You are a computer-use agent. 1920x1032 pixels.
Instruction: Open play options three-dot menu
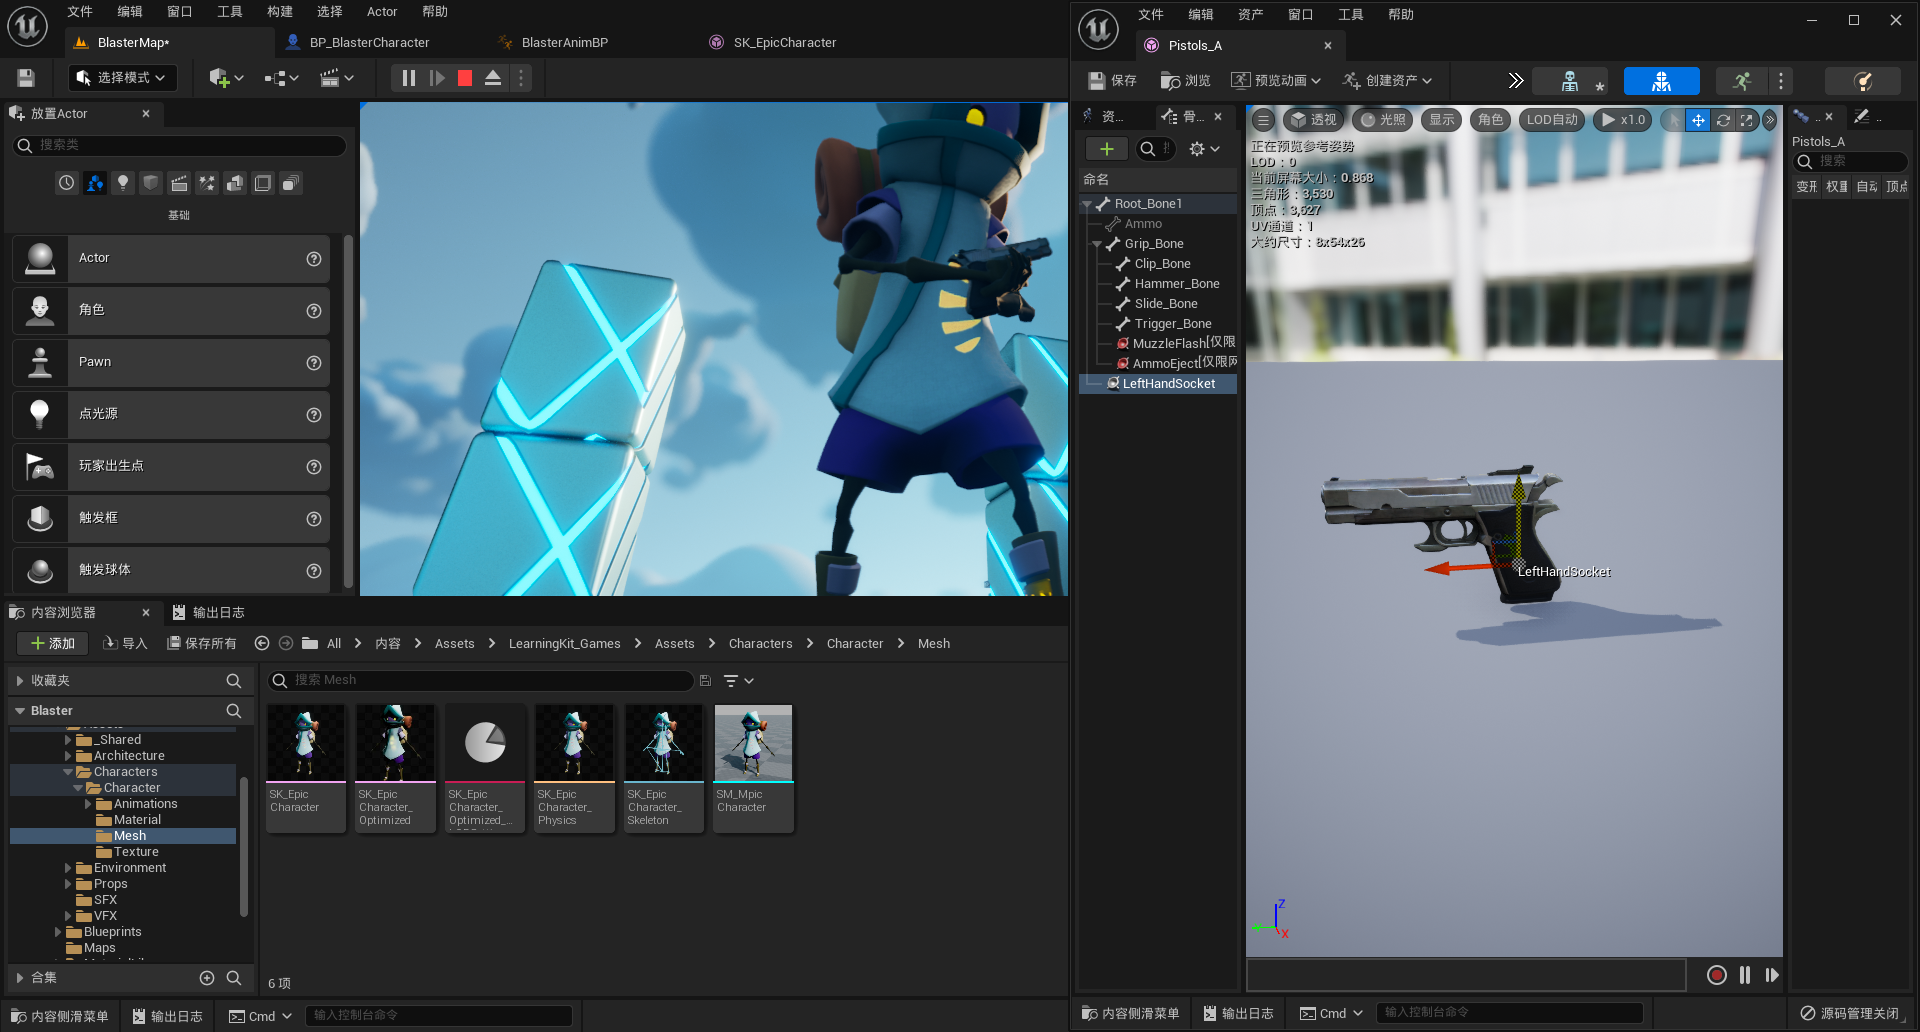pos(521,78)
